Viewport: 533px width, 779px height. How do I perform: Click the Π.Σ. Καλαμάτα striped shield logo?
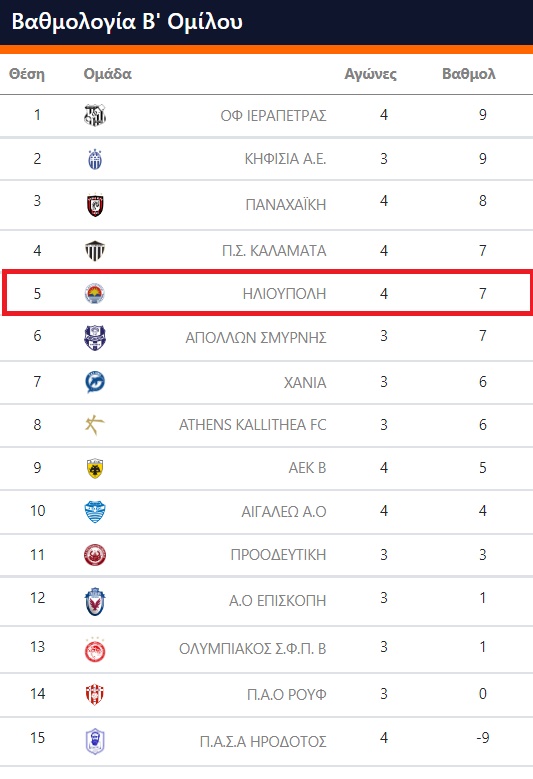95,250
